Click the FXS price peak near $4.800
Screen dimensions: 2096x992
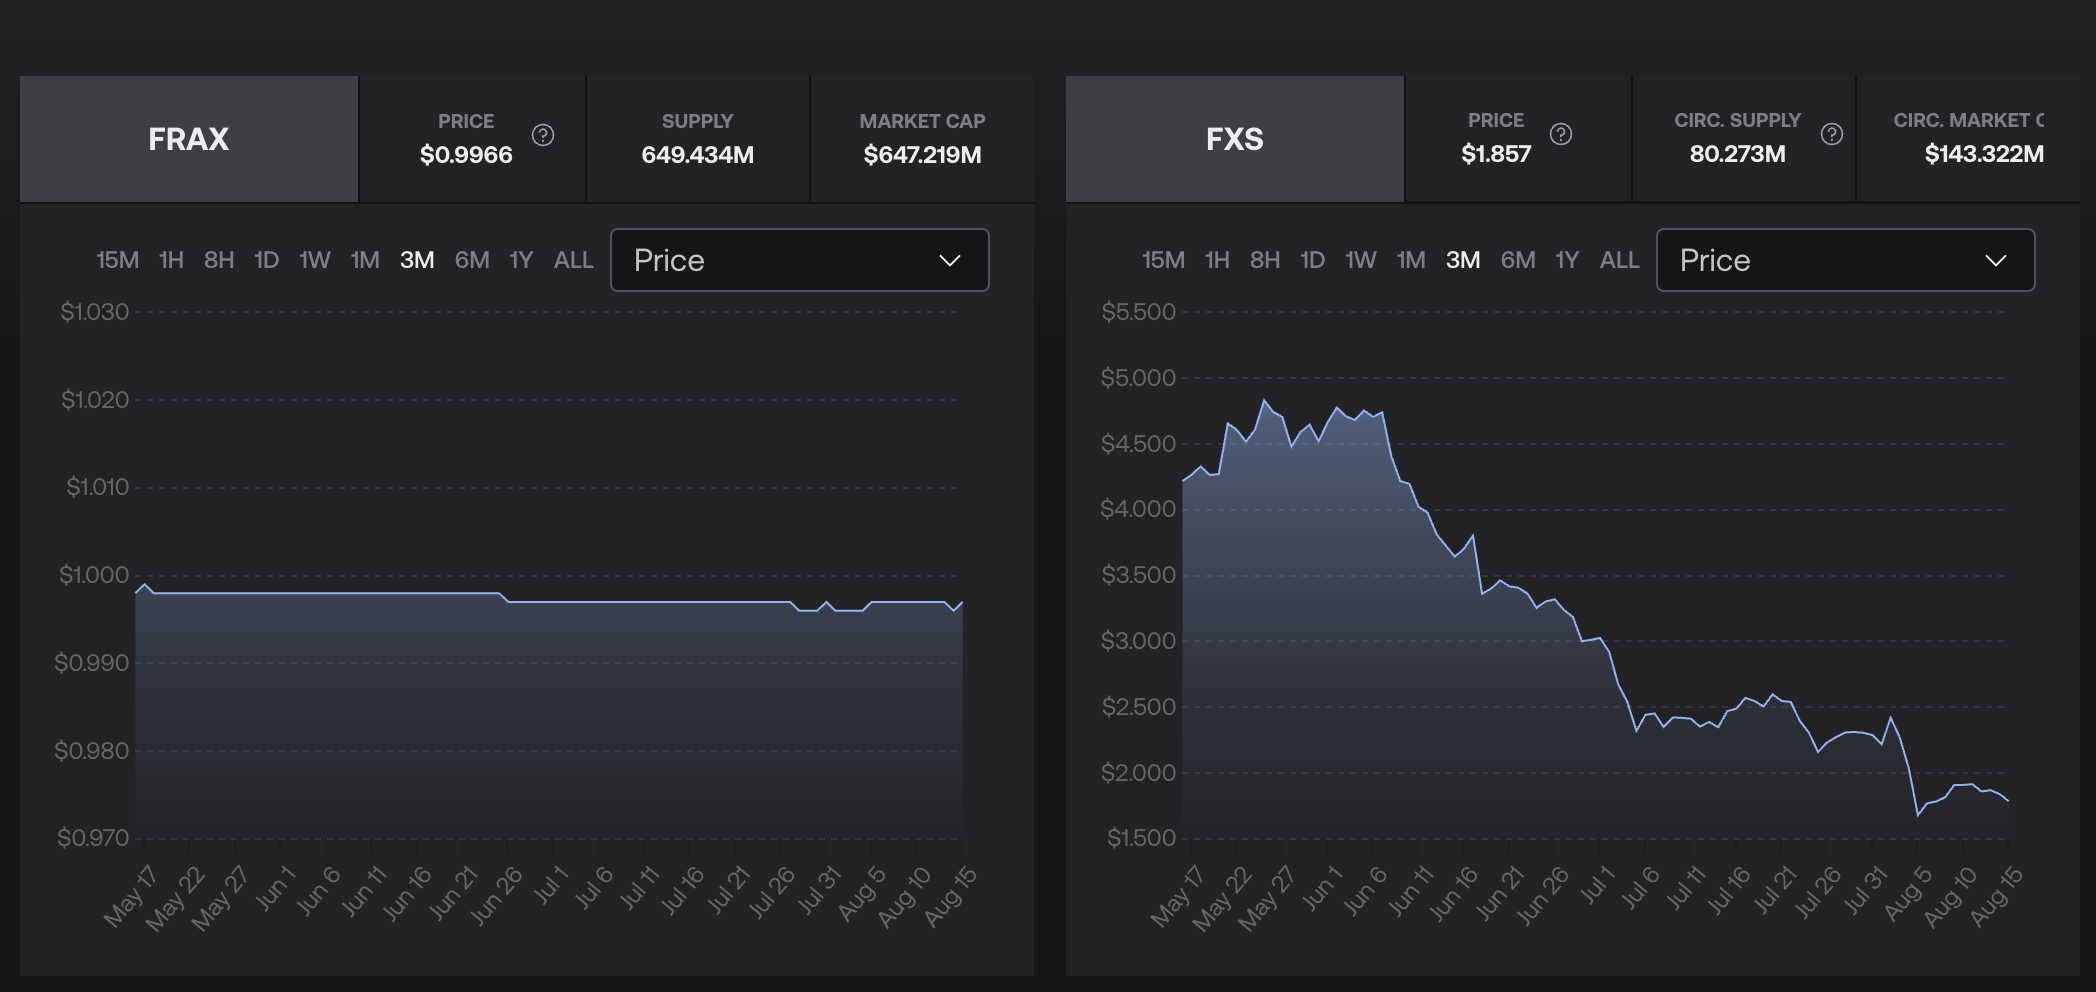pyautogui.click(x=1265, y=401)
